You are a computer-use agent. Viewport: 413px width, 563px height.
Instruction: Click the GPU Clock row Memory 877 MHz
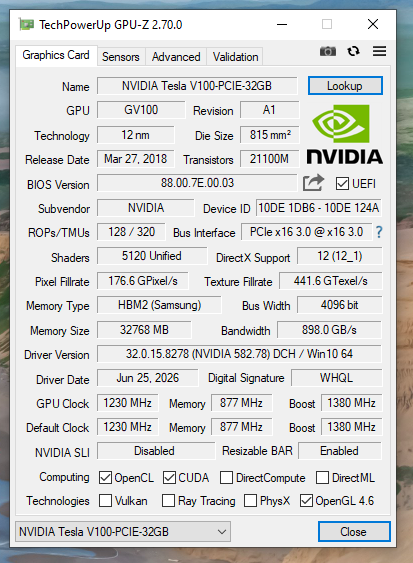[x=241, y=403]
